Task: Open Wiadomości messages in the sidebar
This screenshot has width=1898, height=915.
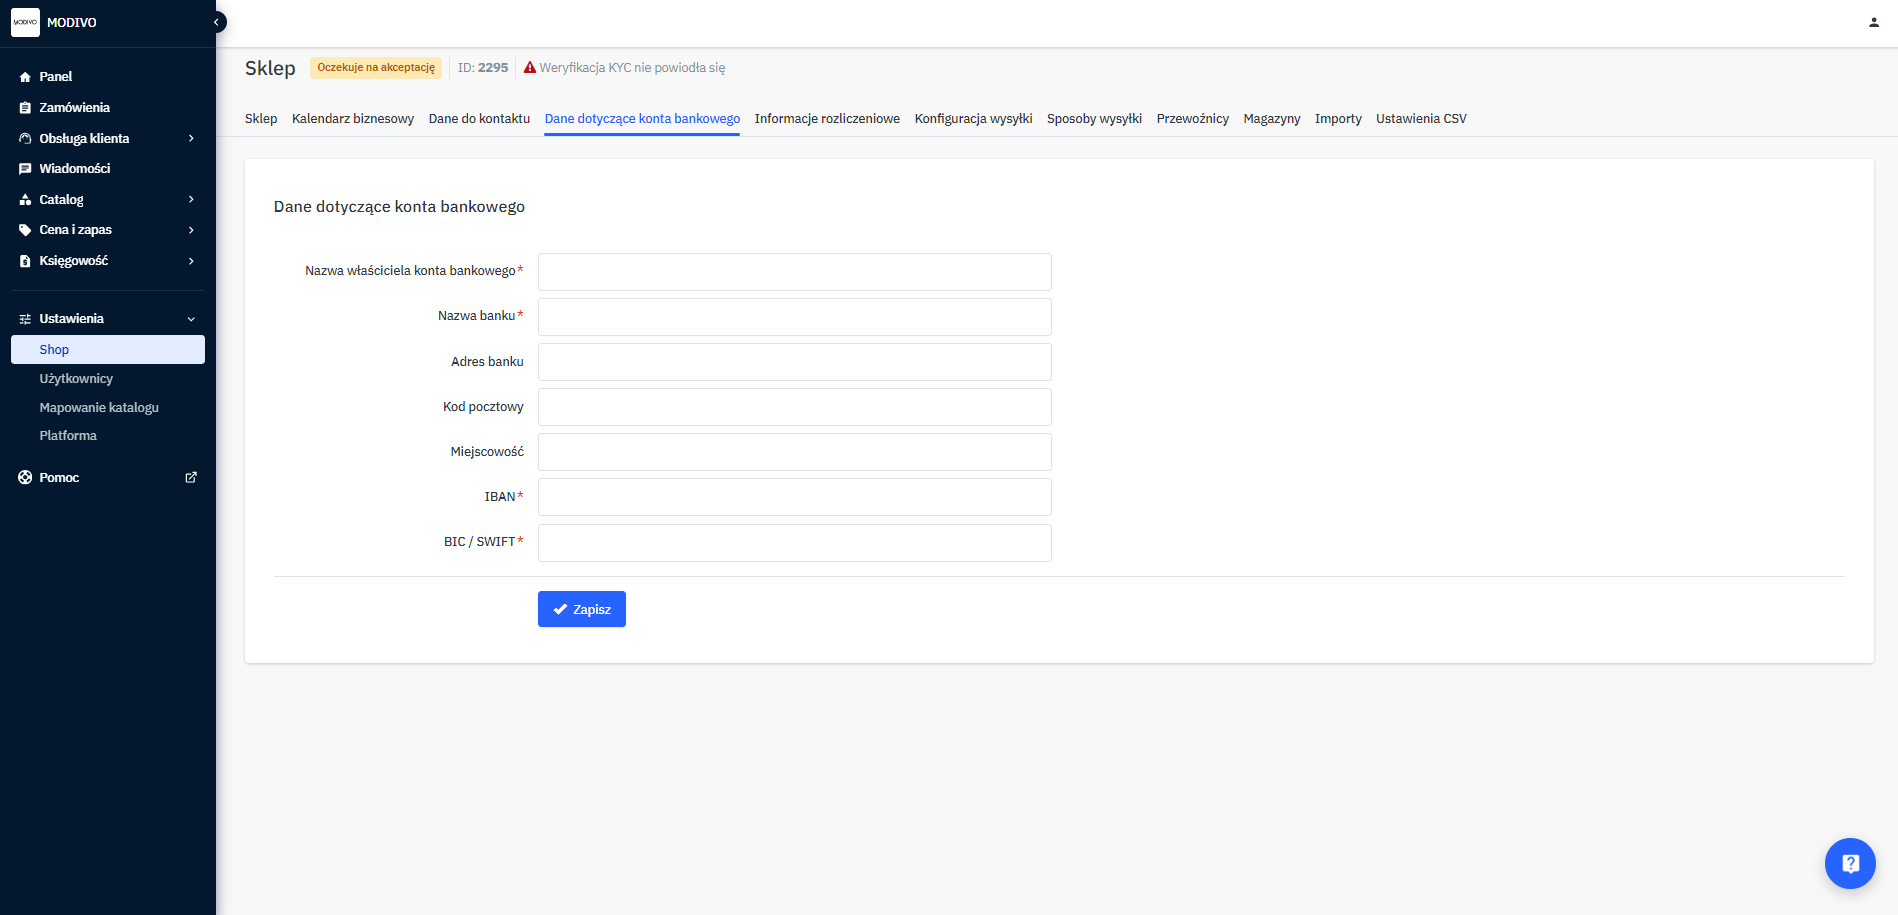Action: (74, 169)
